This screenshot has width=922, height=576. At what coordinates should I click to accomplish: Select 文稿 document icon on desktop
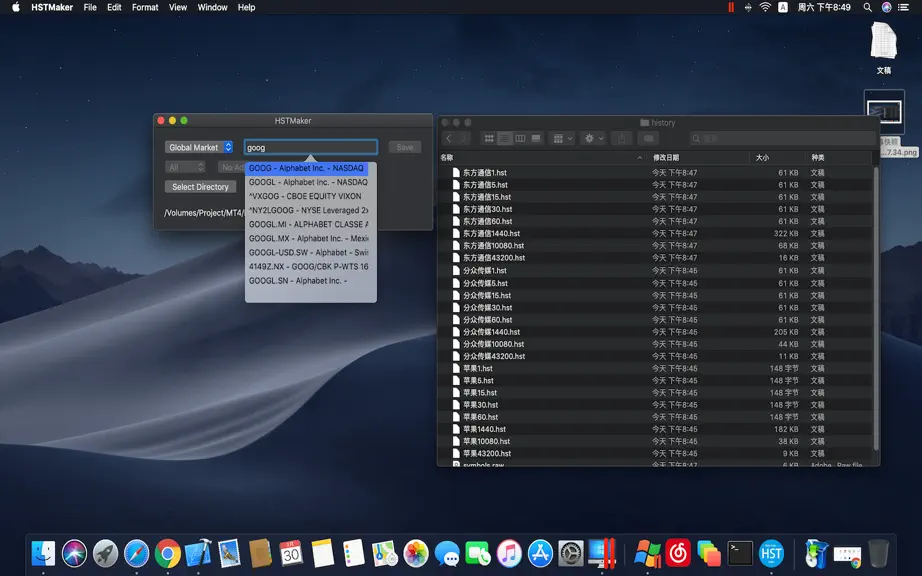884,41
